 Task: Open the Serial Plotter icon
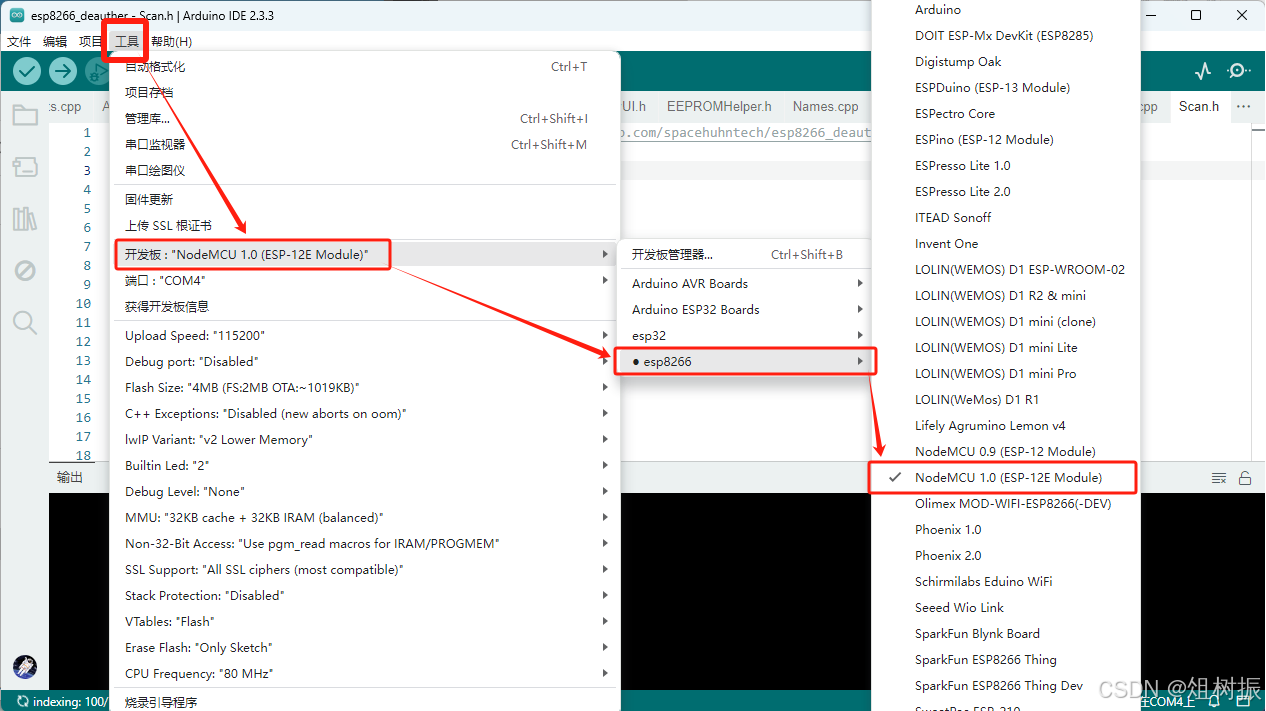tap(1203, 71)
